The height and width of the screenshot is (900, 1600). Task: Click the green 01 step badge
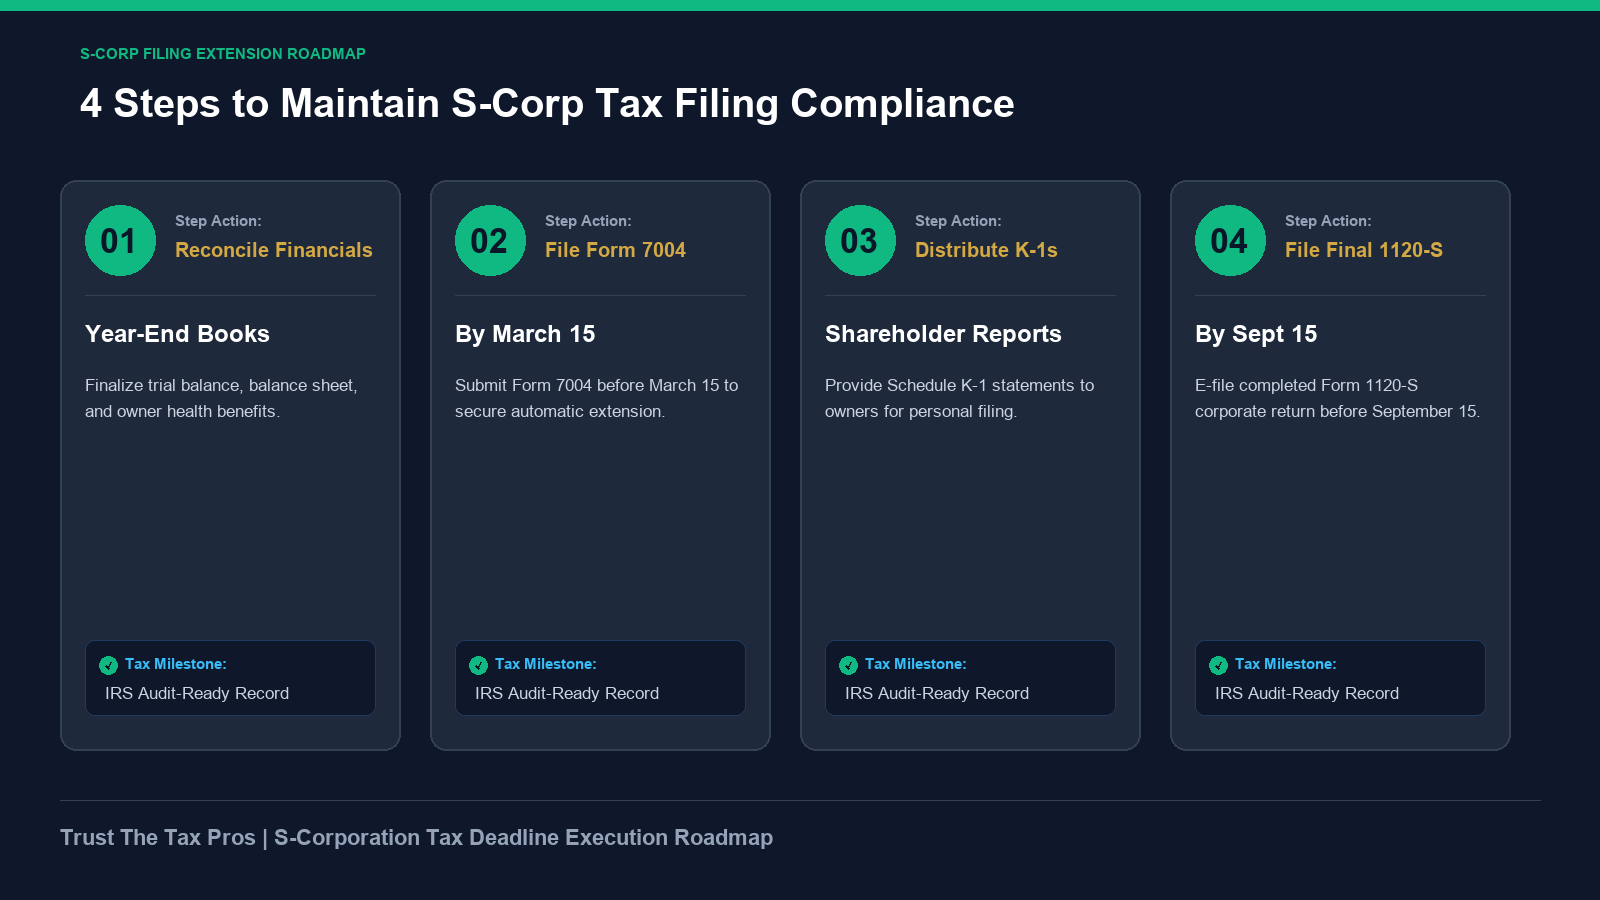120,240
